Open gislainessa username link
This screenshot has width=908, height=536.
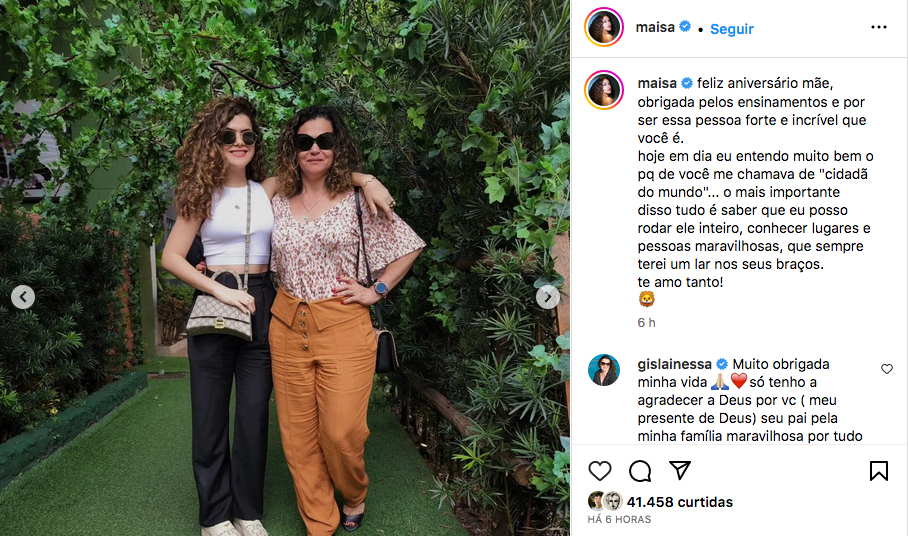pos(675,364)
